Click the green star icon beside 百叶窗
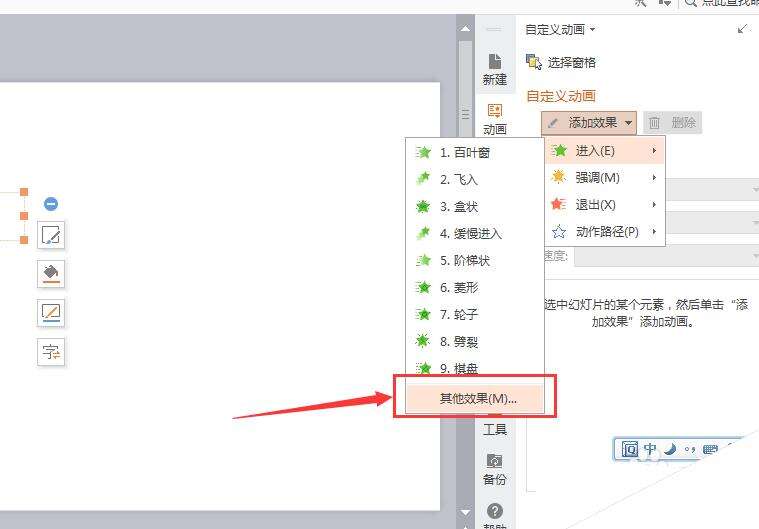Viewport: 759px width, 529px height. (423, 153)
